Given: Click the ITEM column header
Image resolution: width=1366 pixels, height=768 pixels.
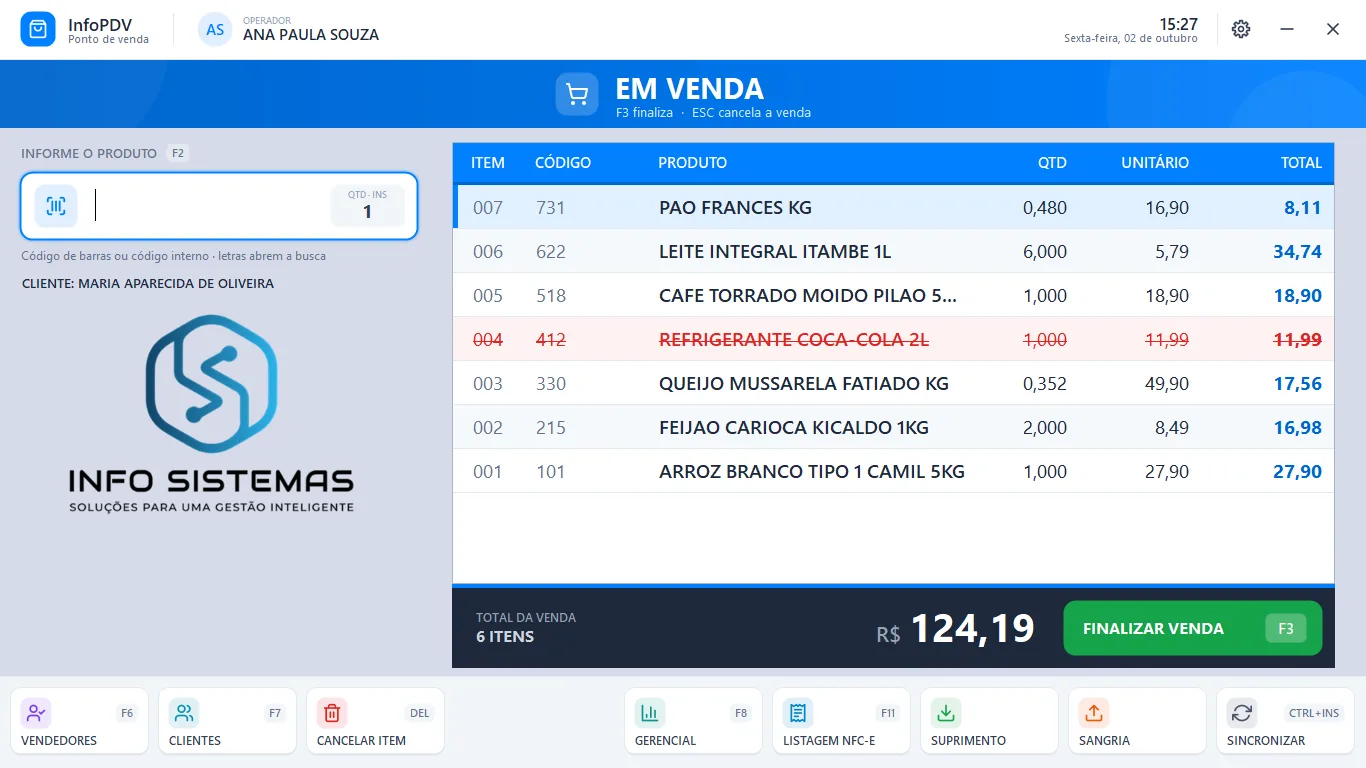Looking at the screenshot, I should (x=488, y=163).
